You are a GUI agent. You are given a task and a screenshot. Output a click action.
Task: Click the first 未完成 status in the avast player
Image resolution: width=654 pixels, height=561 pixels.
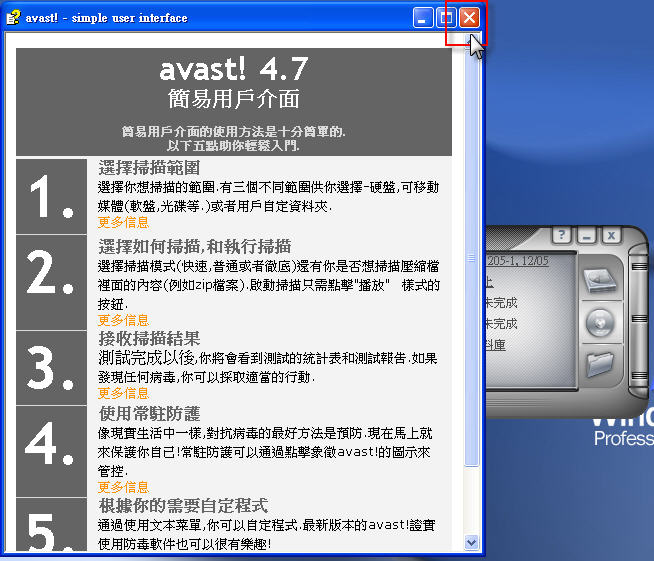click(x=501, y=303)
